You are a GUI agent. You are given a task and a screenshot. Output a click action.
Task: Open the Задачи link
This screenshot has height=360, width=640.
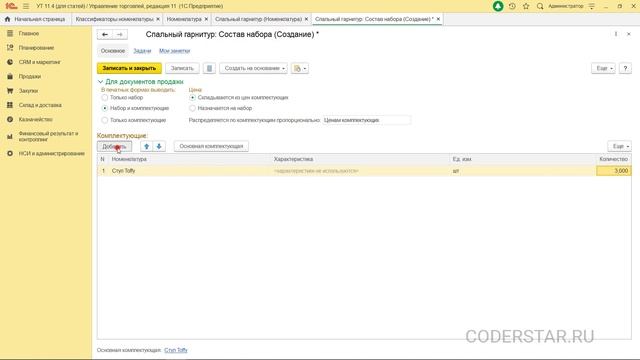[x=142, y=51]
